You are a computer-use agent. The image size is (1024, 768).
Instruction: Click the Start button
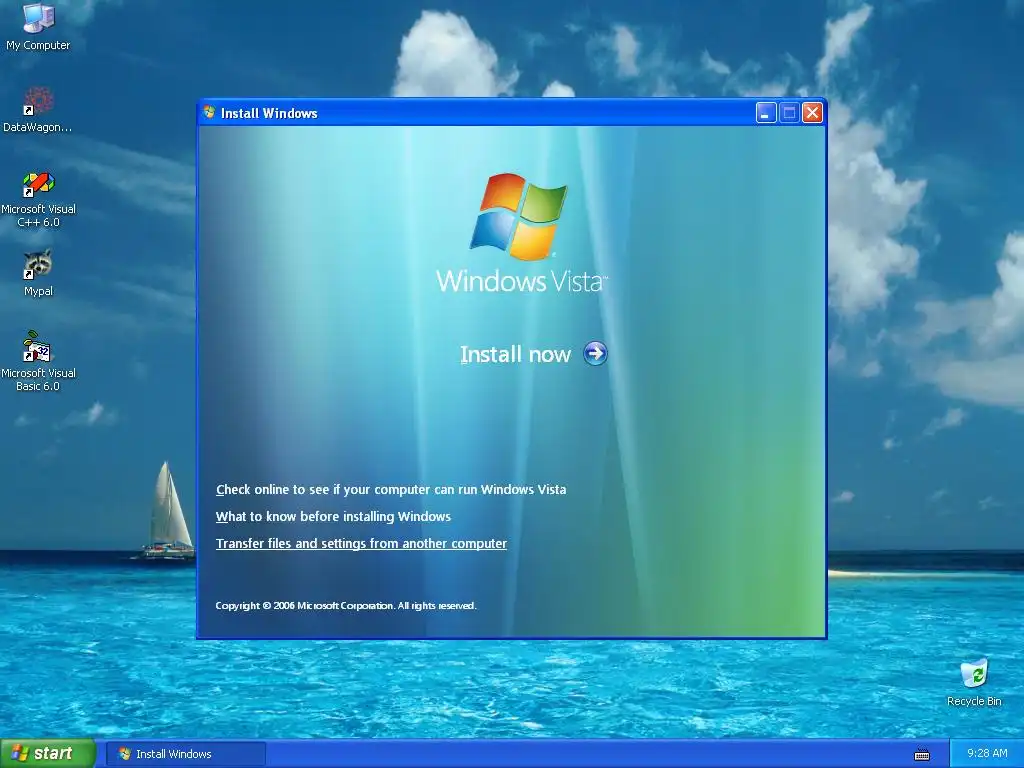click(48, 754)
